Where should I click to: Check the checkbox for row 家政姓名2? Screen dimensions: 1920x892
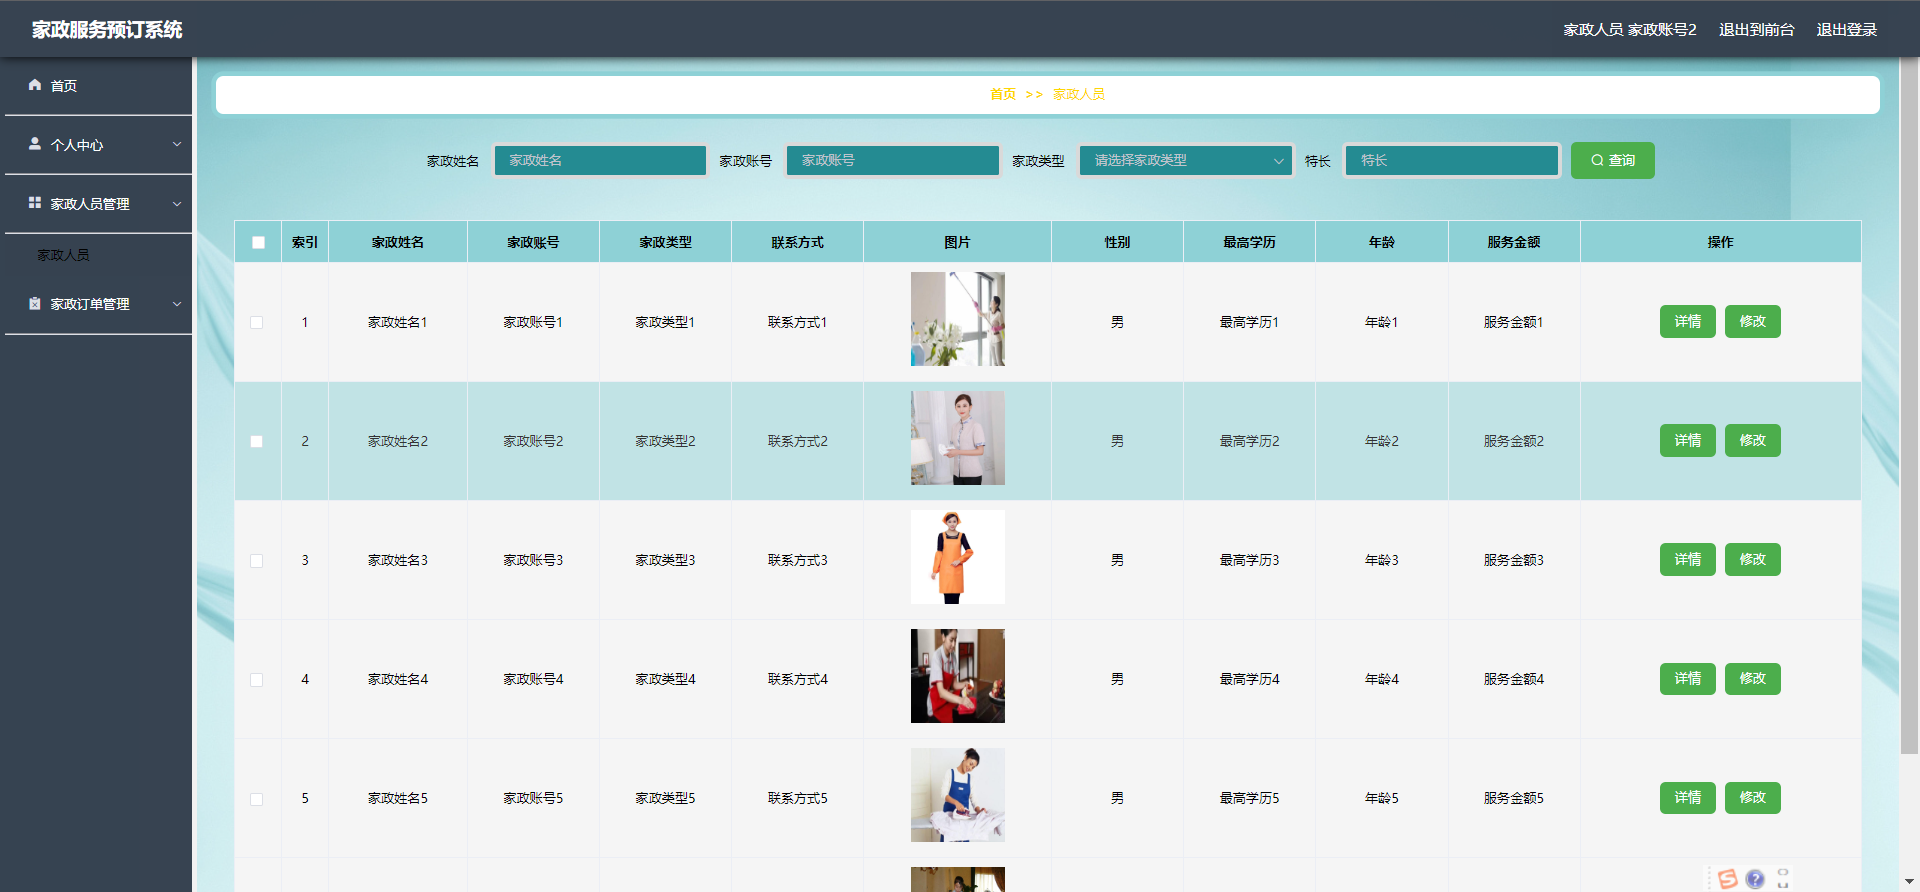(x=257, y=441)
